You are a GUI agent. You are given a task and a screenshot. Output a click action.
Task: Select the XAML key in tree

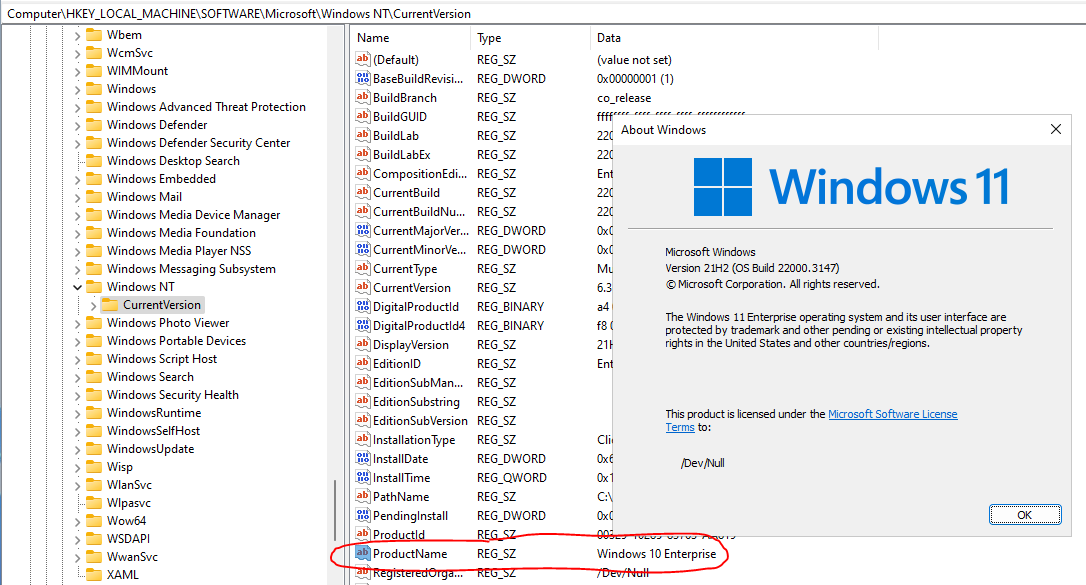tap(123, 575)
